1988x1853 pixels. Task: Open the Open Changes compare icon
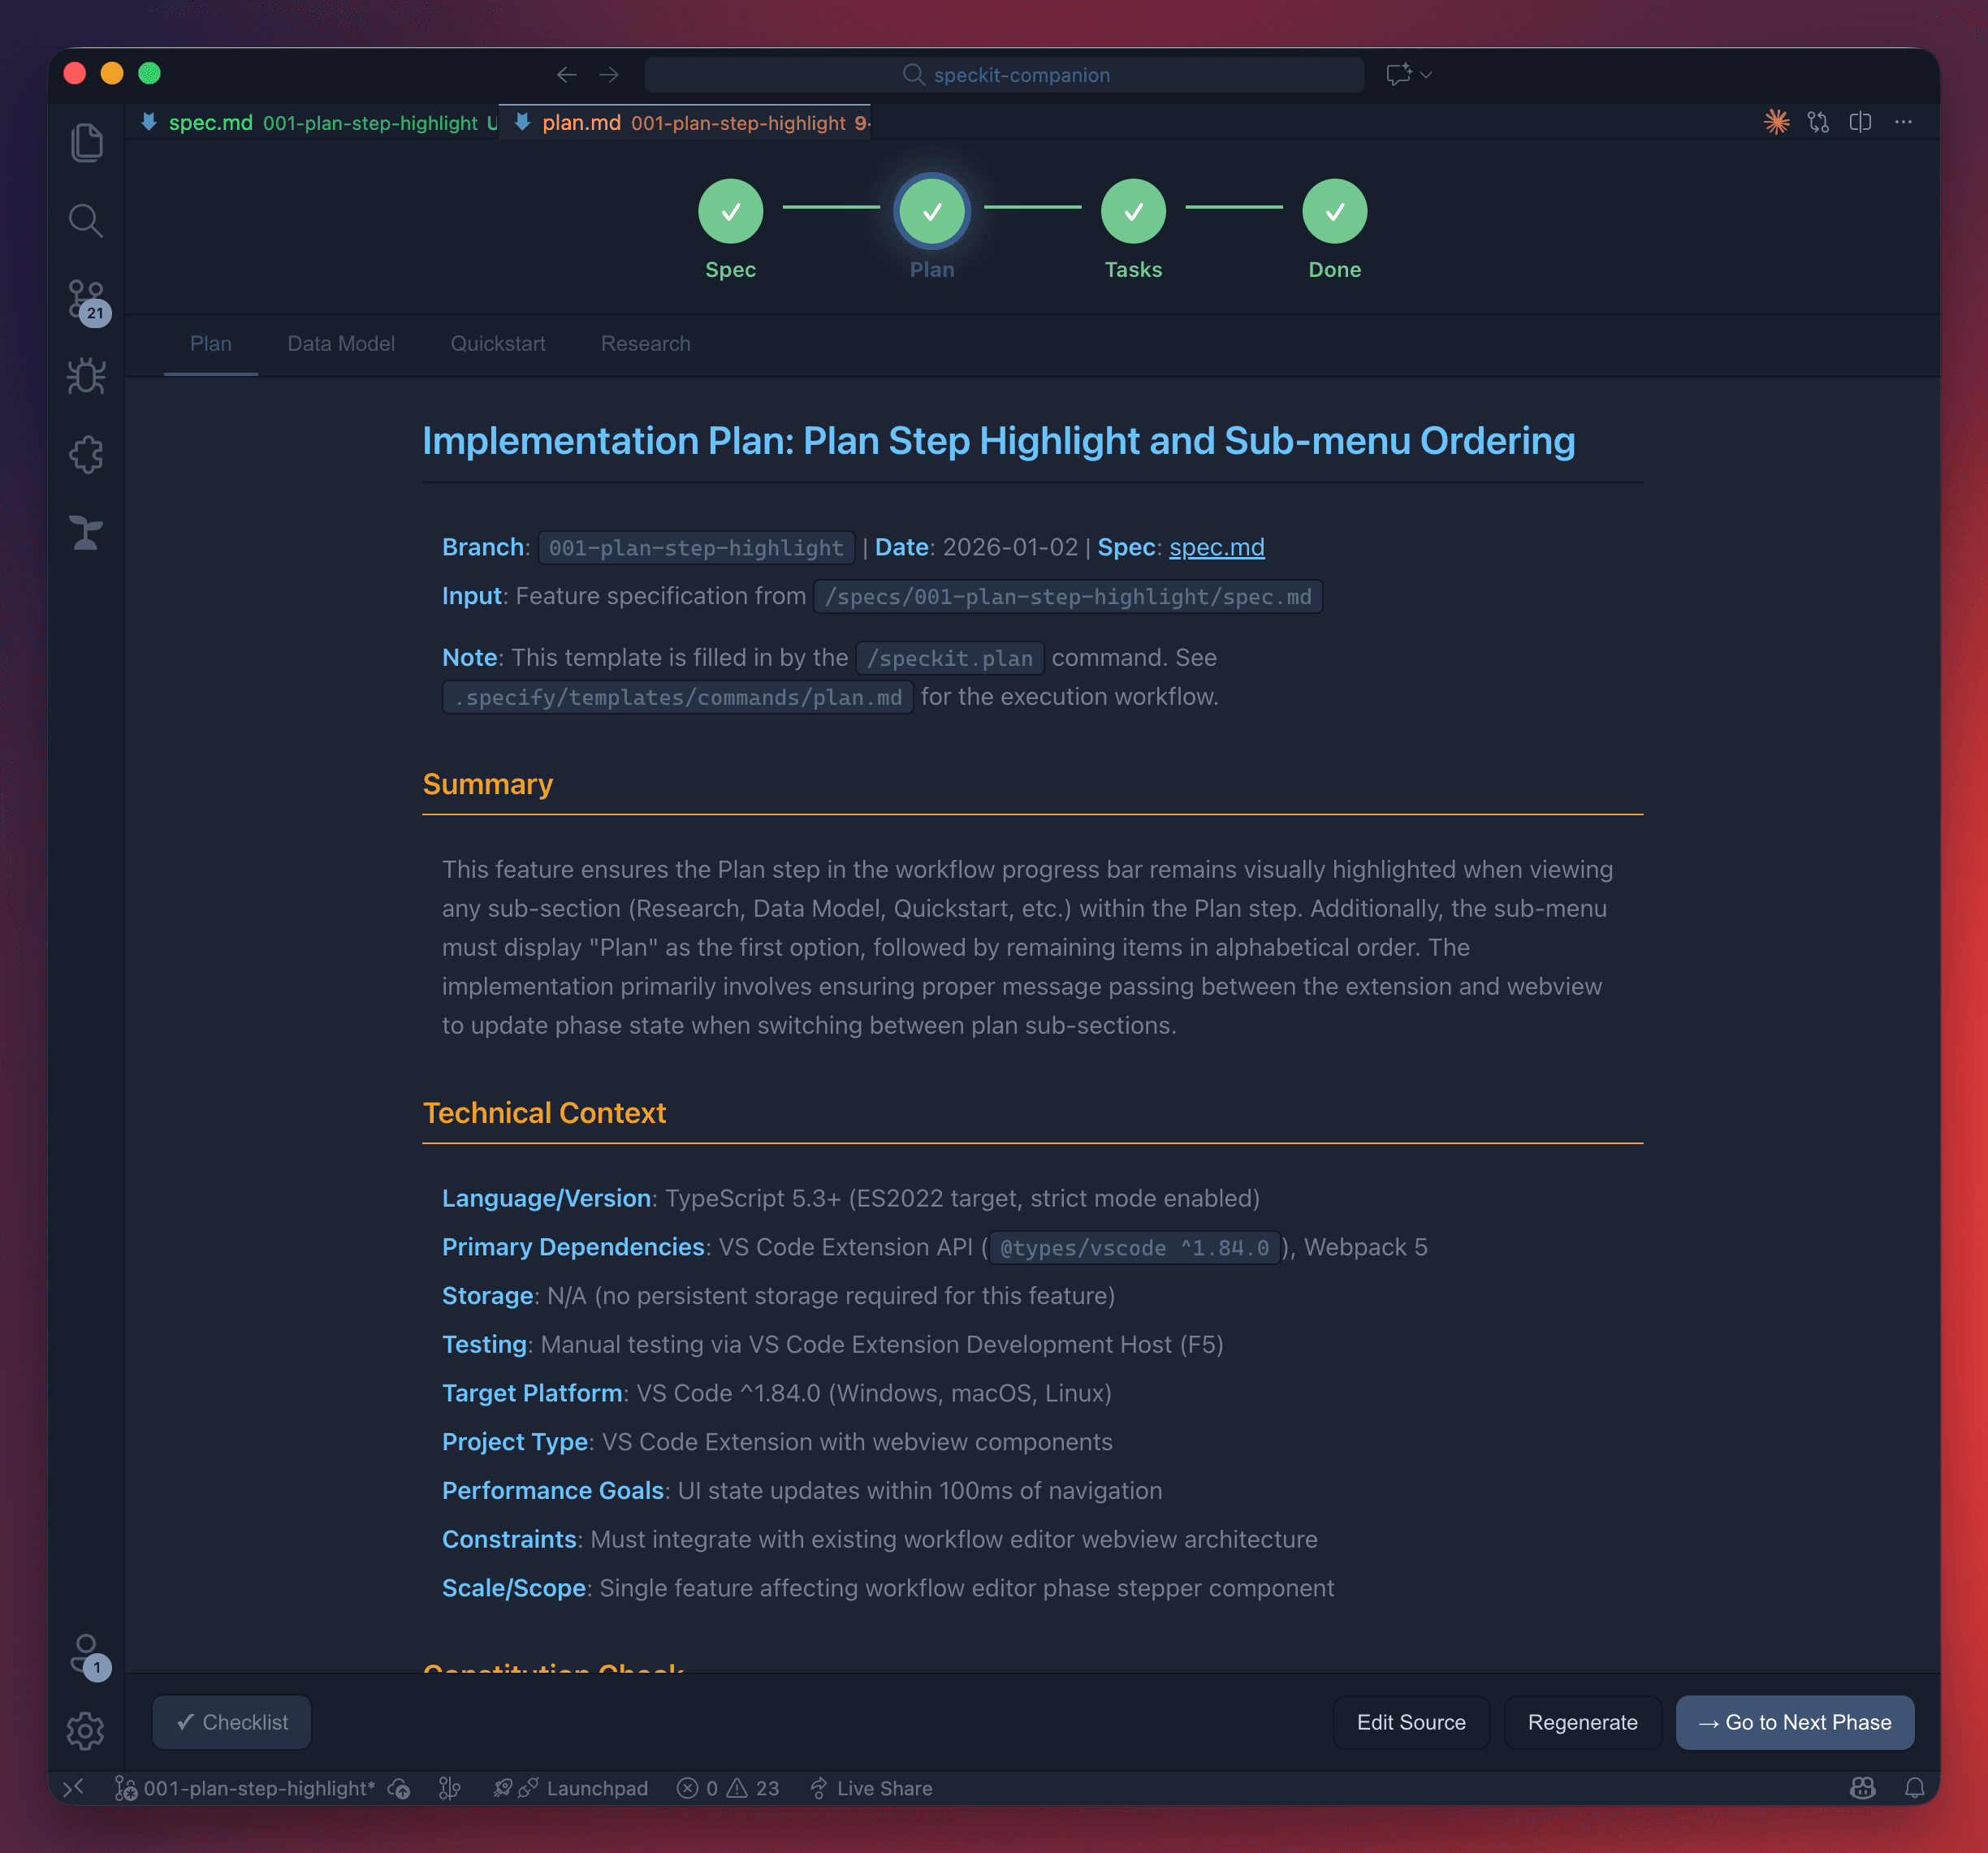tap(1818, 121)
